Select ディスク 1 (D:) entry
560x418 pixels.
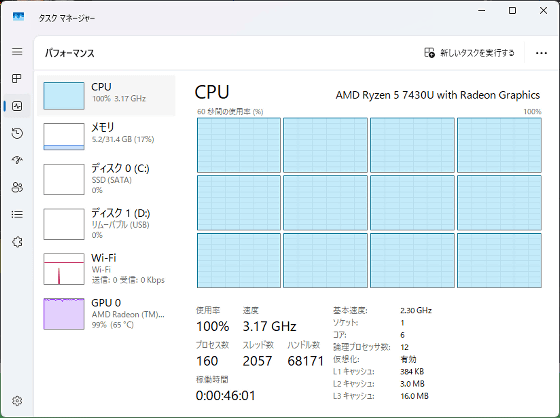click(x=106, y=224)
